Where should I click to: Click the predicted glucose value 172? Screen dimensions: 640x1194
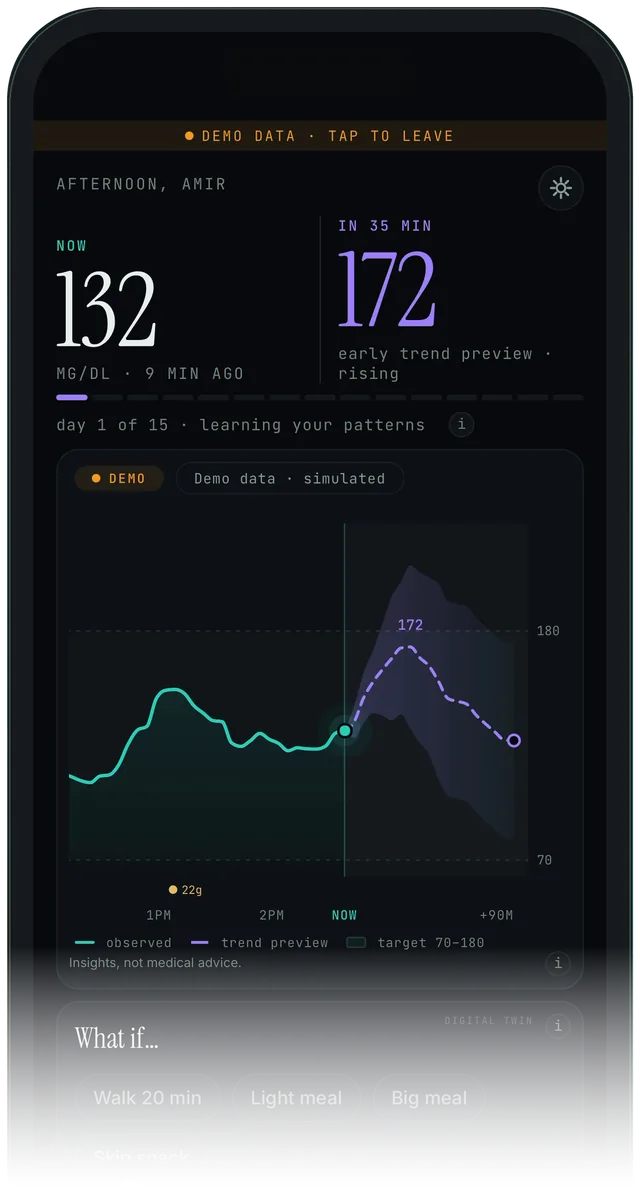[387, 289]
